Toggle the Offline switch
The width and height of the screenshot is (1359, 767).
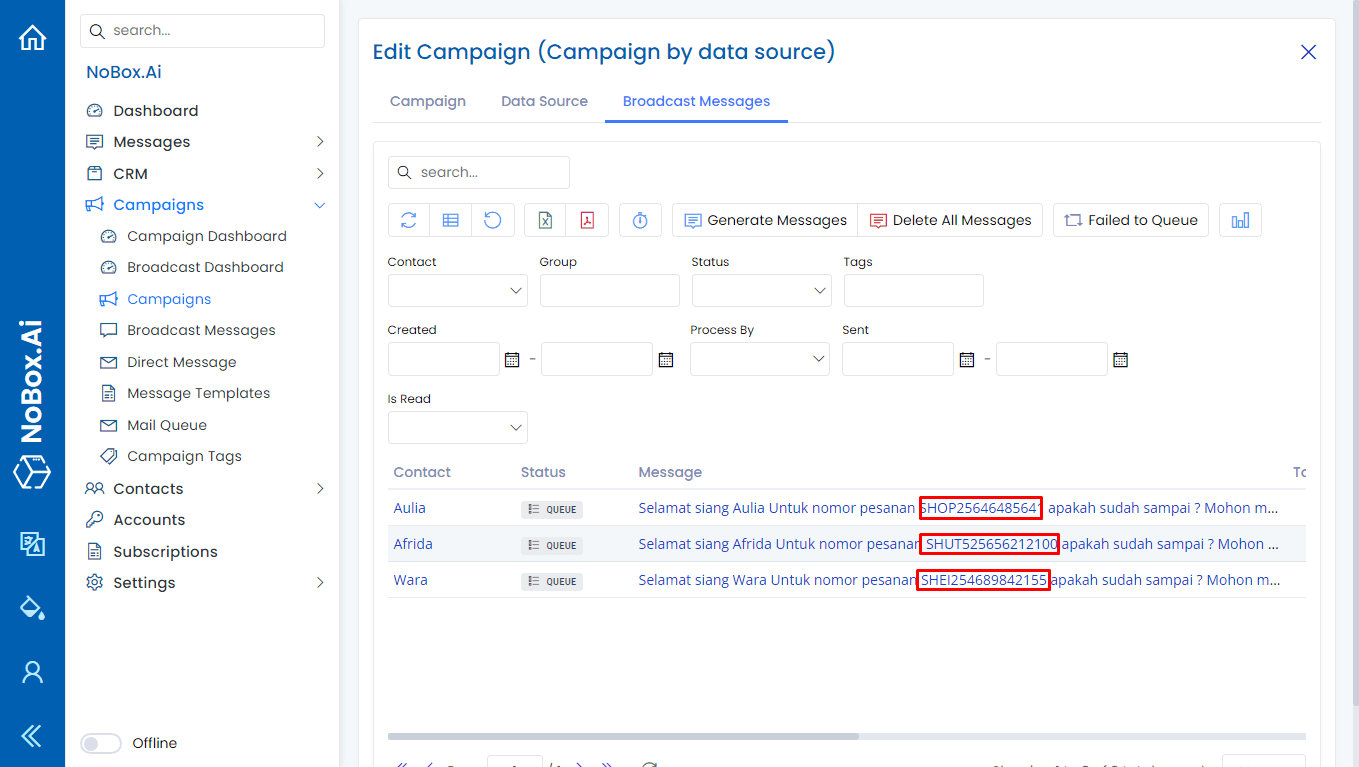[x=100, y=743]
